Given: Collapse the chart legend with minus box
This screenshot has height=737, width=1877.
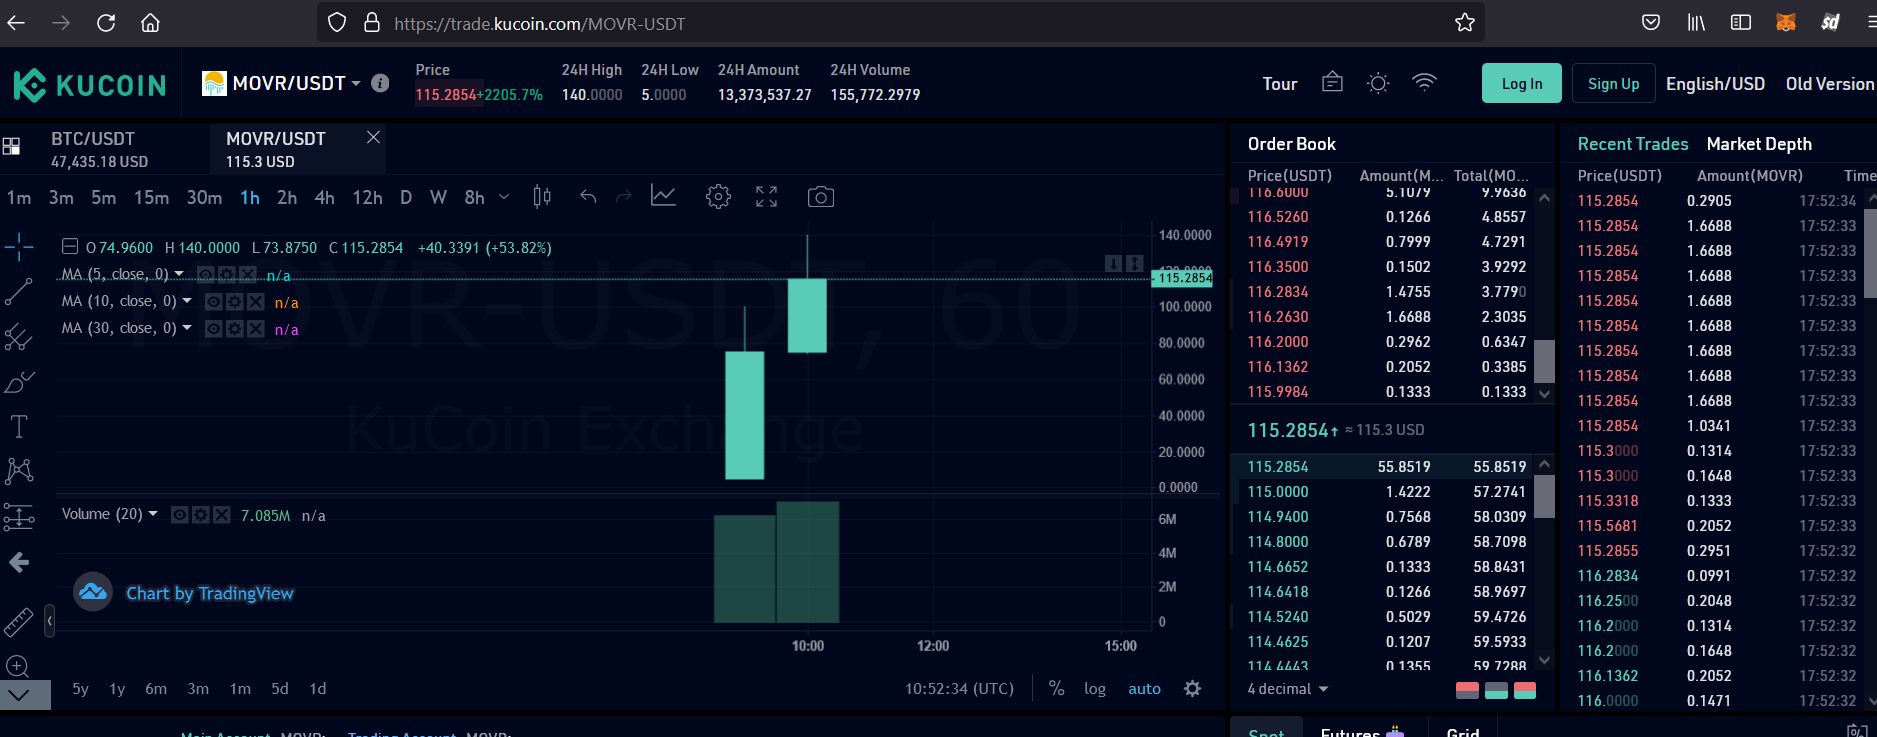Looking at the screenshot, I should coord(70,246).
